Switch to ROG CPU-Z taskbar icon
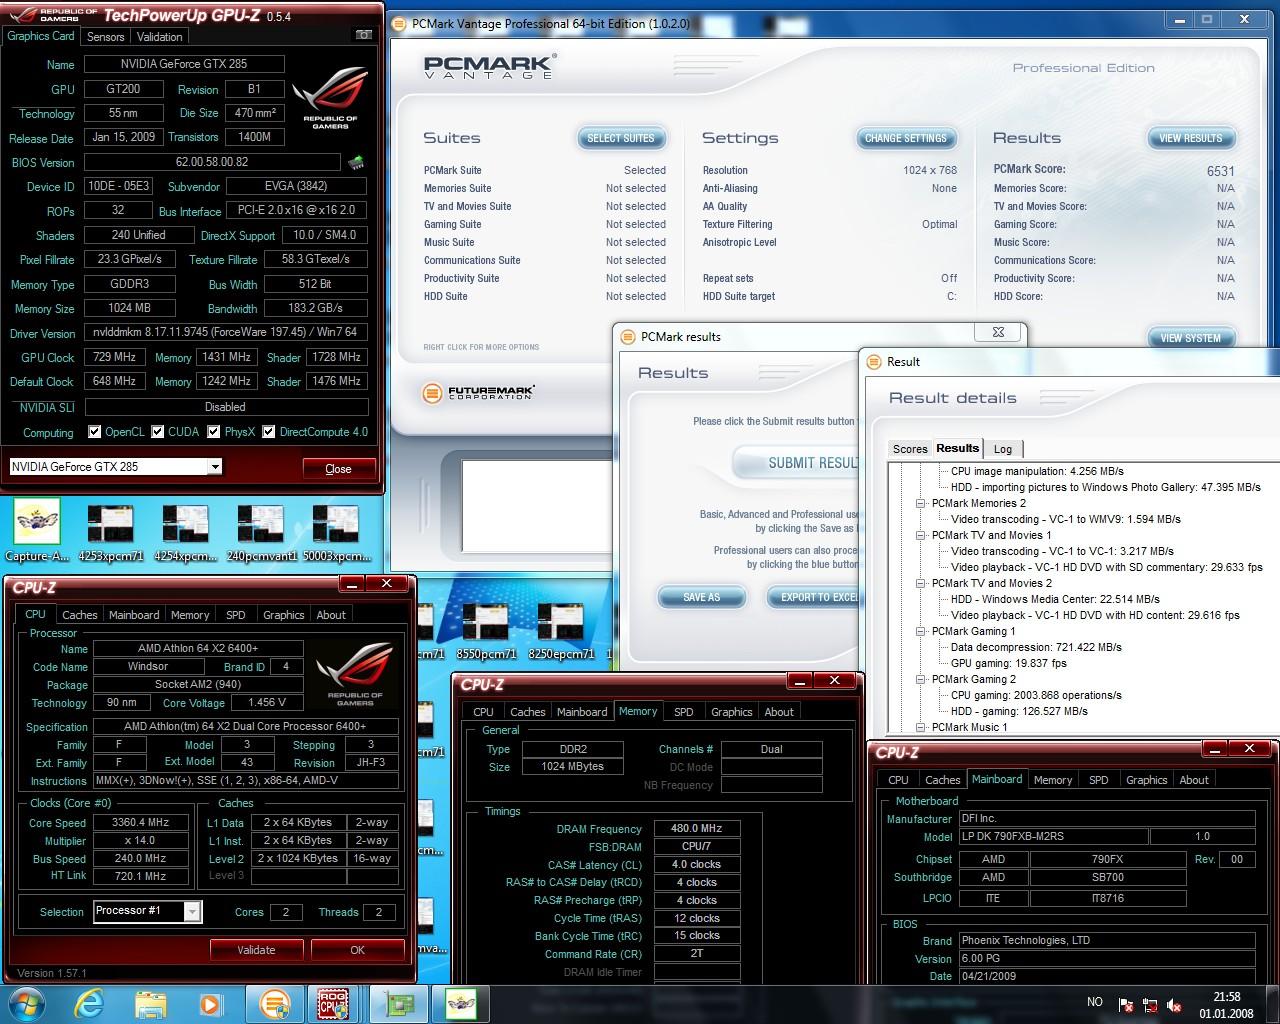The width and height of the screenshot is (1280, 1024). pos(335,1003)
